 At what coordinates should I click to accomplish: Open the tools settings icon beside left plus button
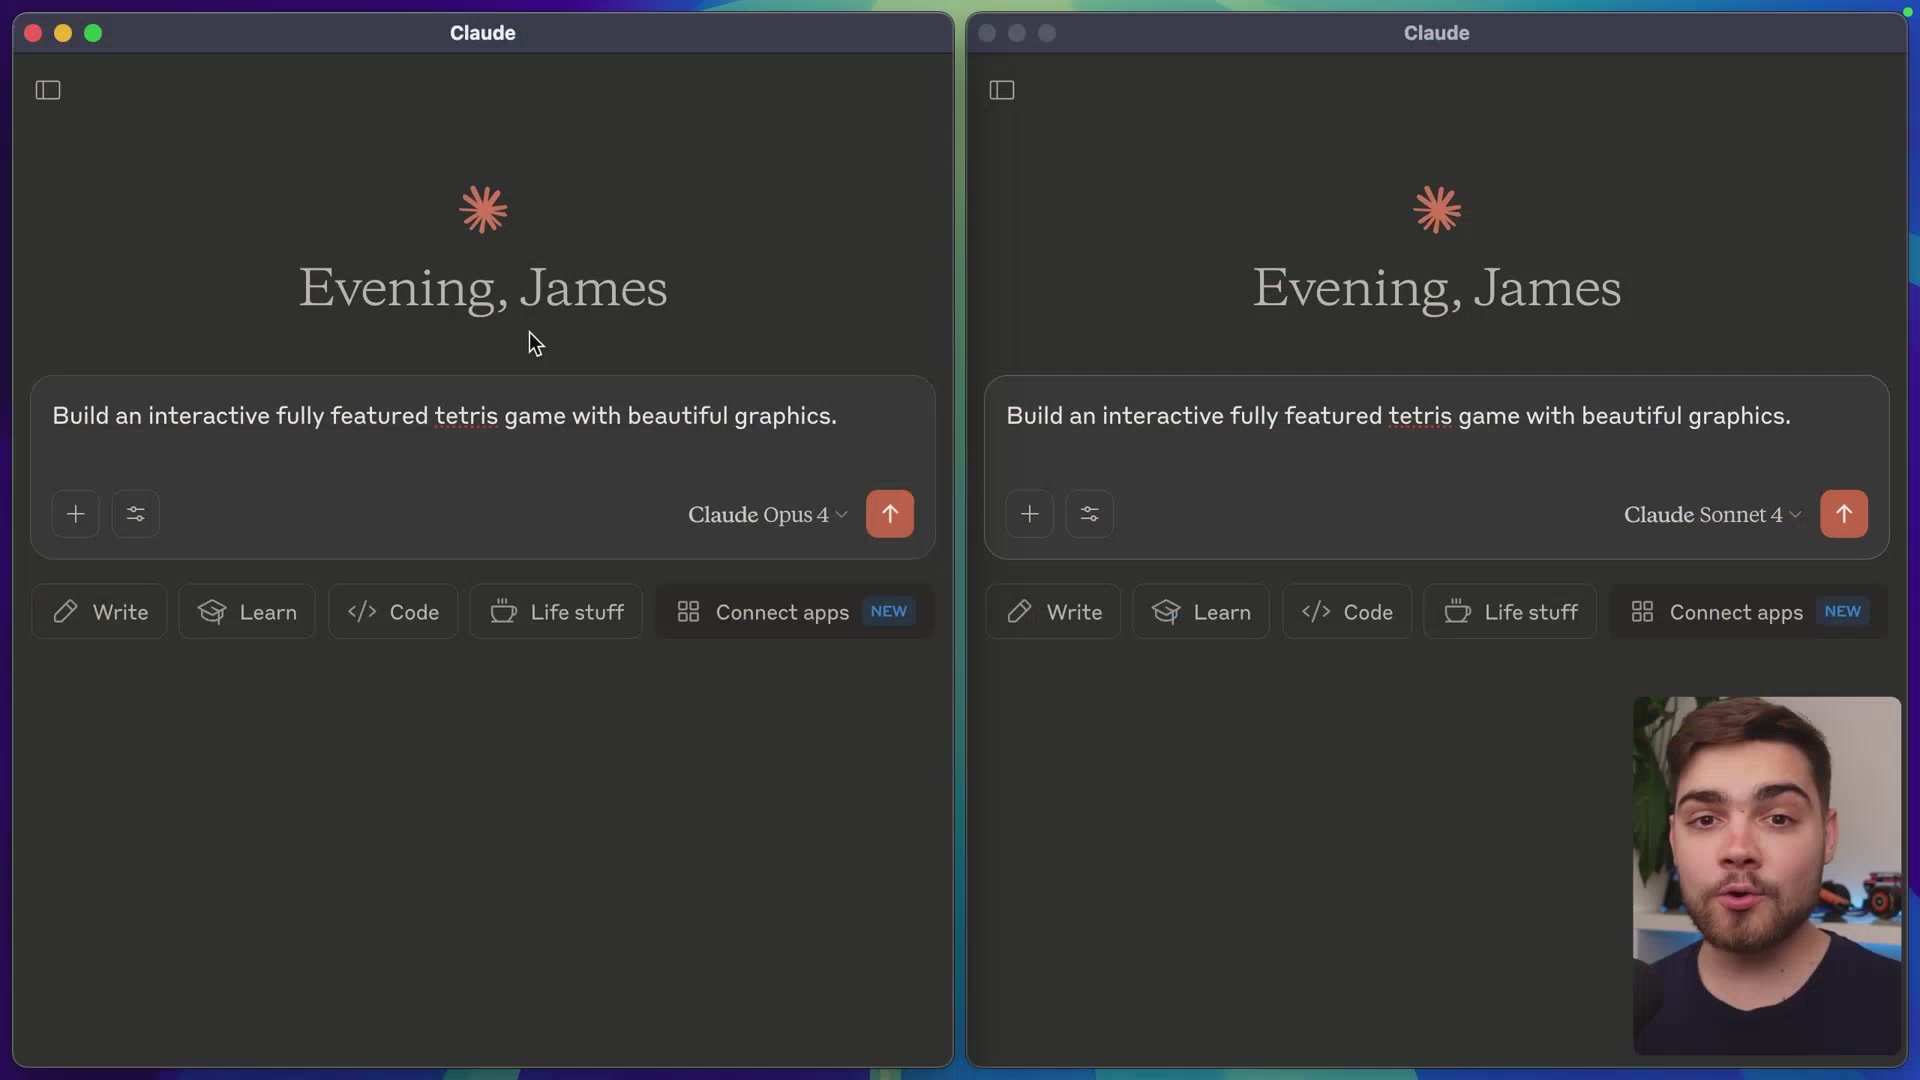click(135, 513)
